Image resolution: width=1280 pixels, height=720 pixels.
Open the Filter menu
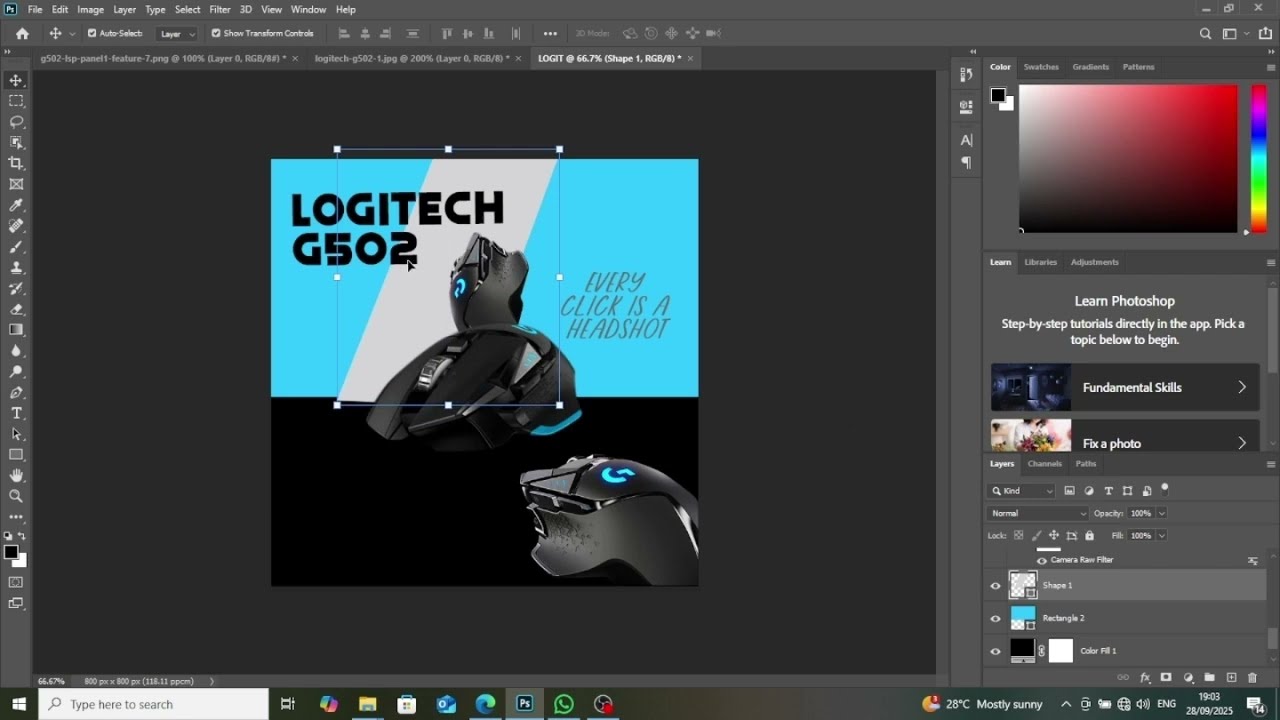pyautogui.click(x=220, y=9)
